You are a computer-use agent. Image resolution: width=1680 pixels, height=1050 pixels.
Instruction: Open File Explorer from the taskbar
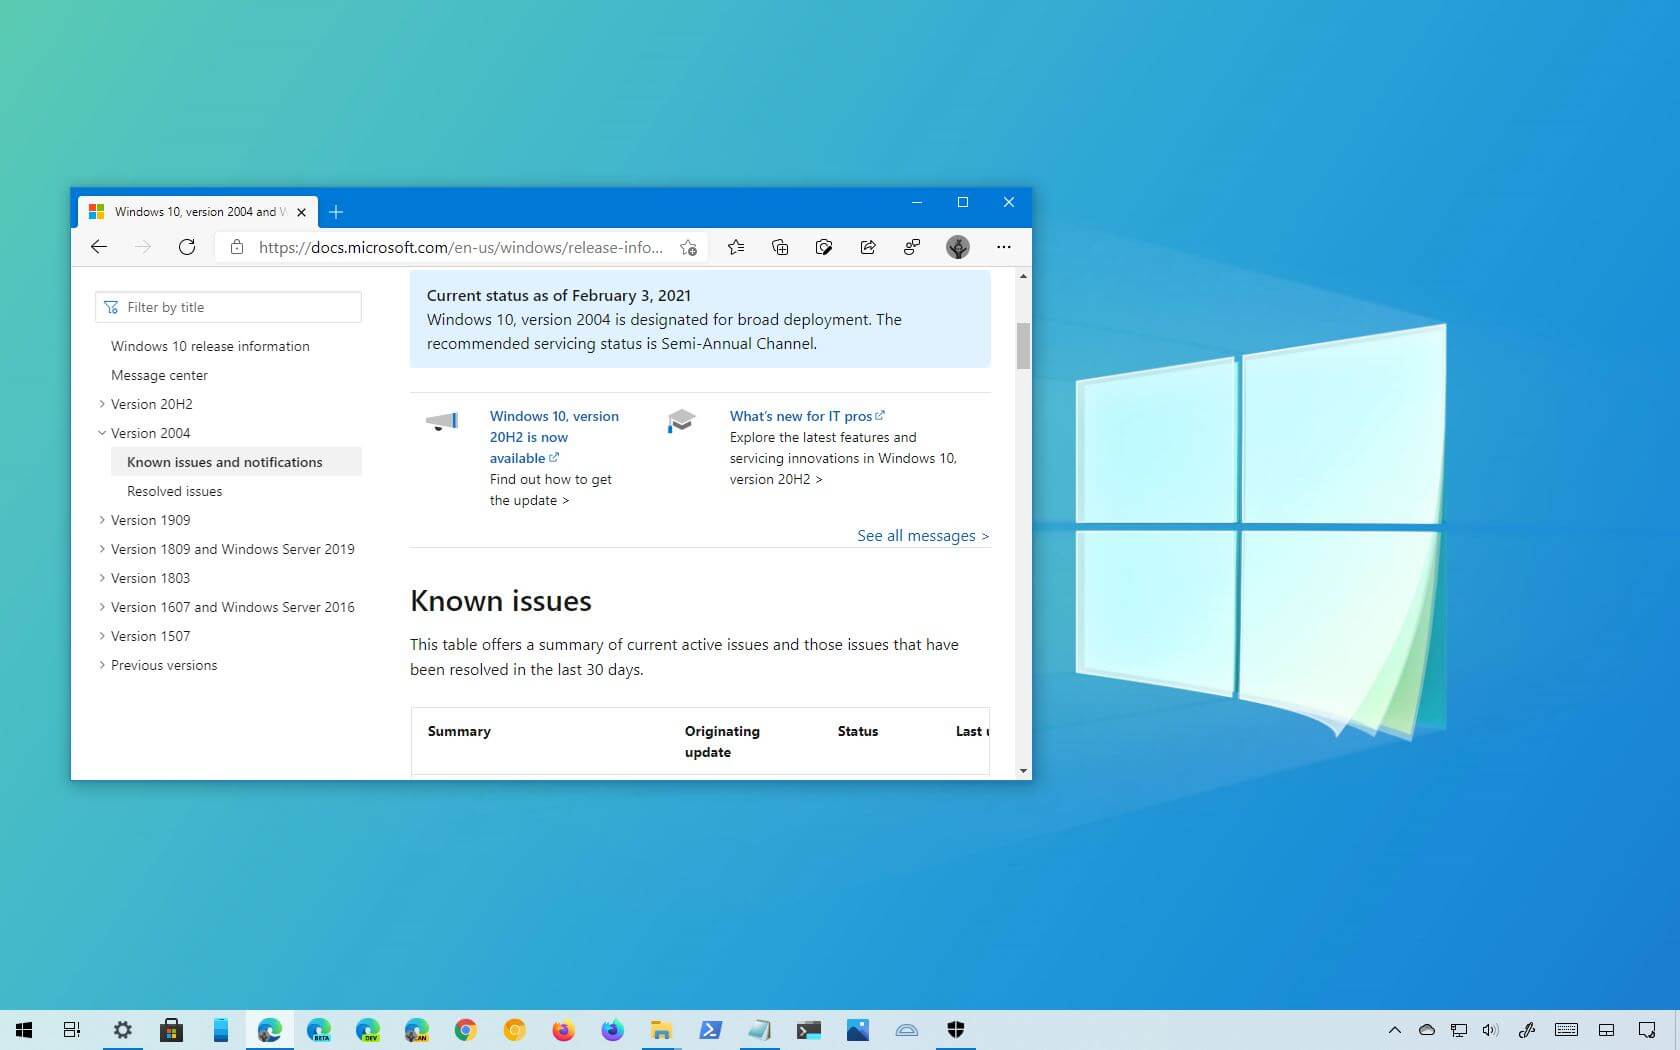point(661,1030)
